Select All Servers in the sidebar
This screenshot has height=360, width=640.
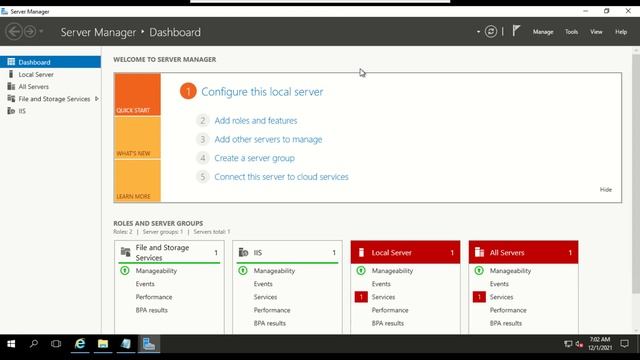50,87
